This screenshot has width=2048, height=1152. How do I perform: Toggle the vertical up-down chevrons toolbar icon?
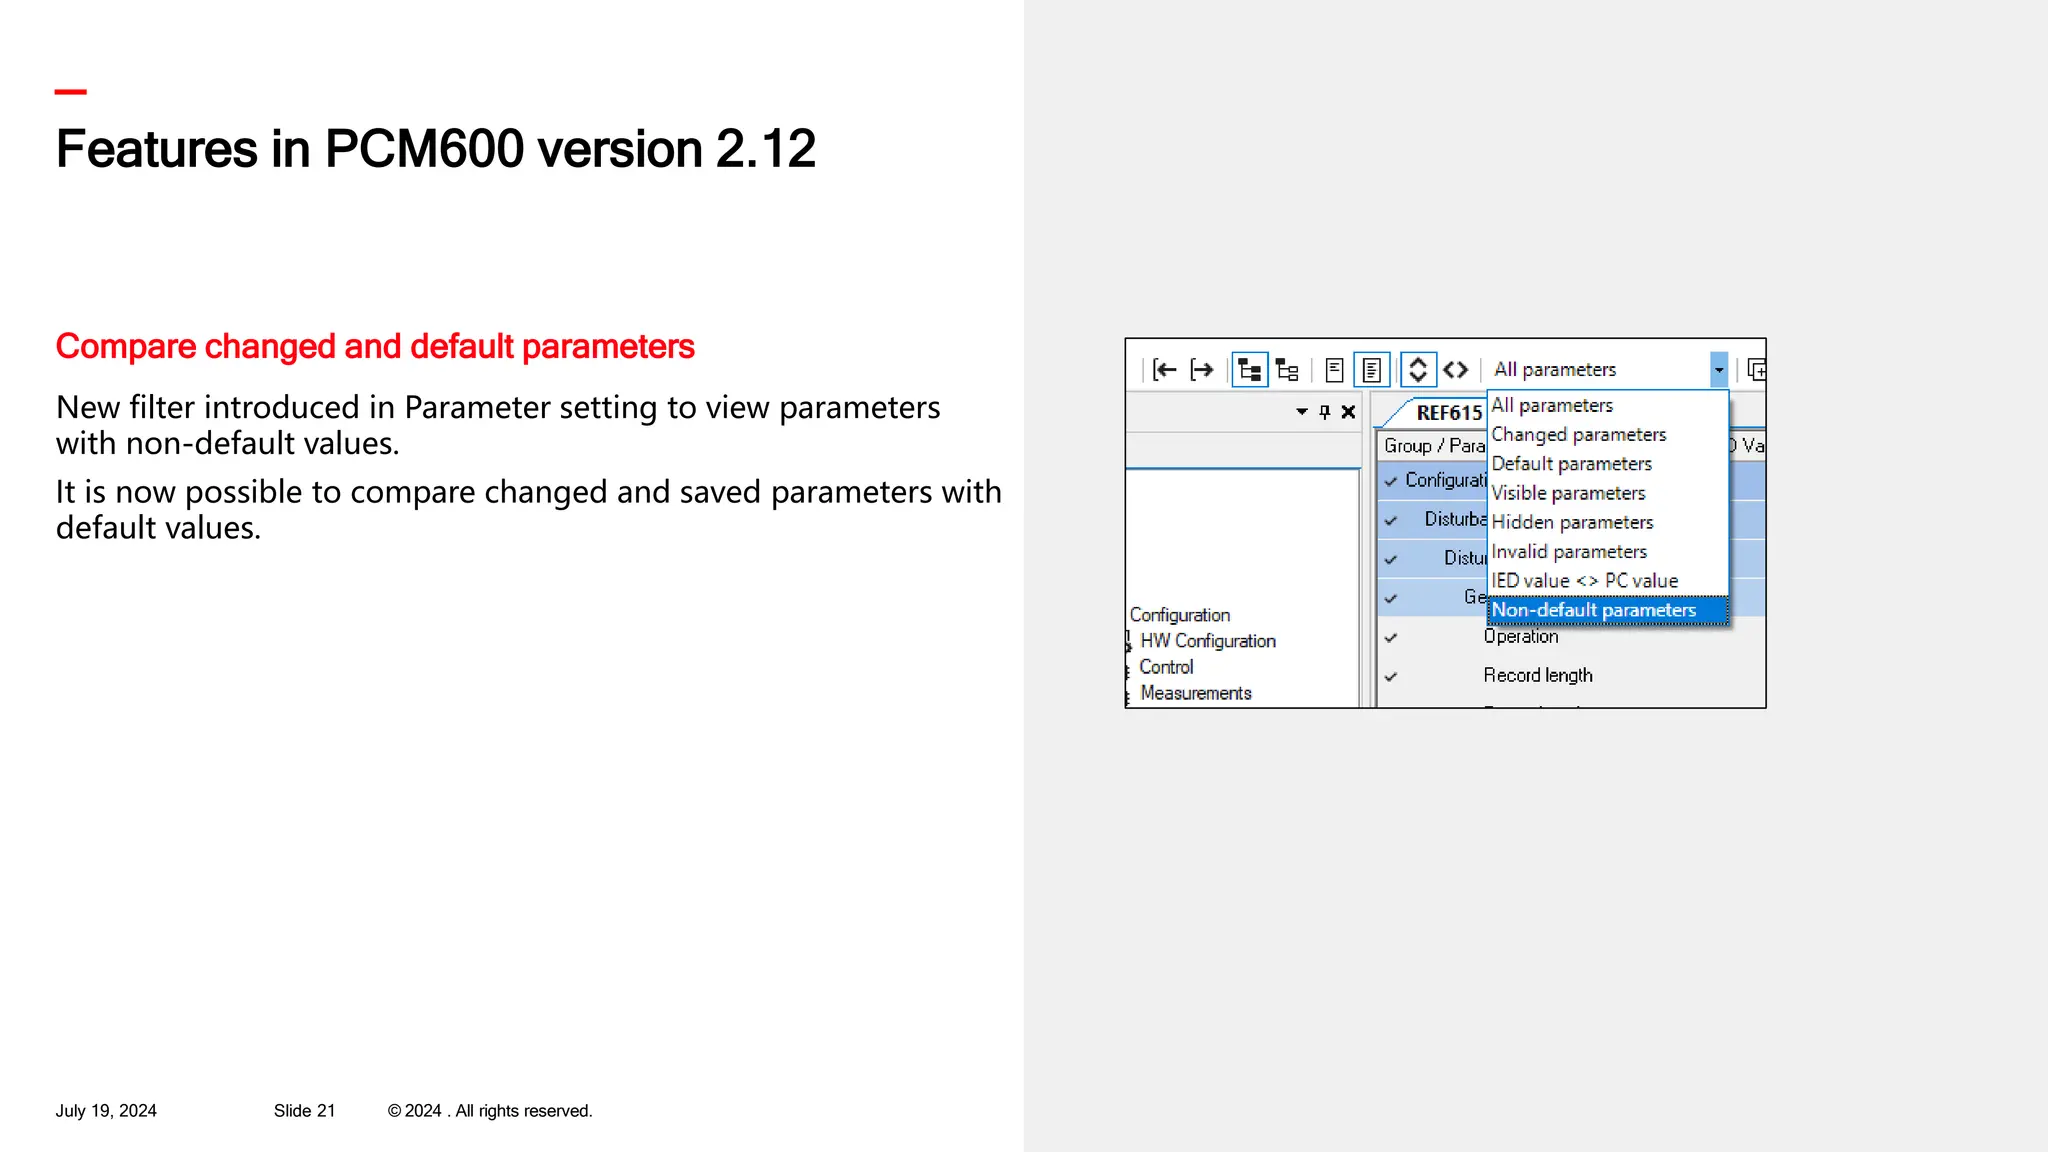(x=1418, y=370)
